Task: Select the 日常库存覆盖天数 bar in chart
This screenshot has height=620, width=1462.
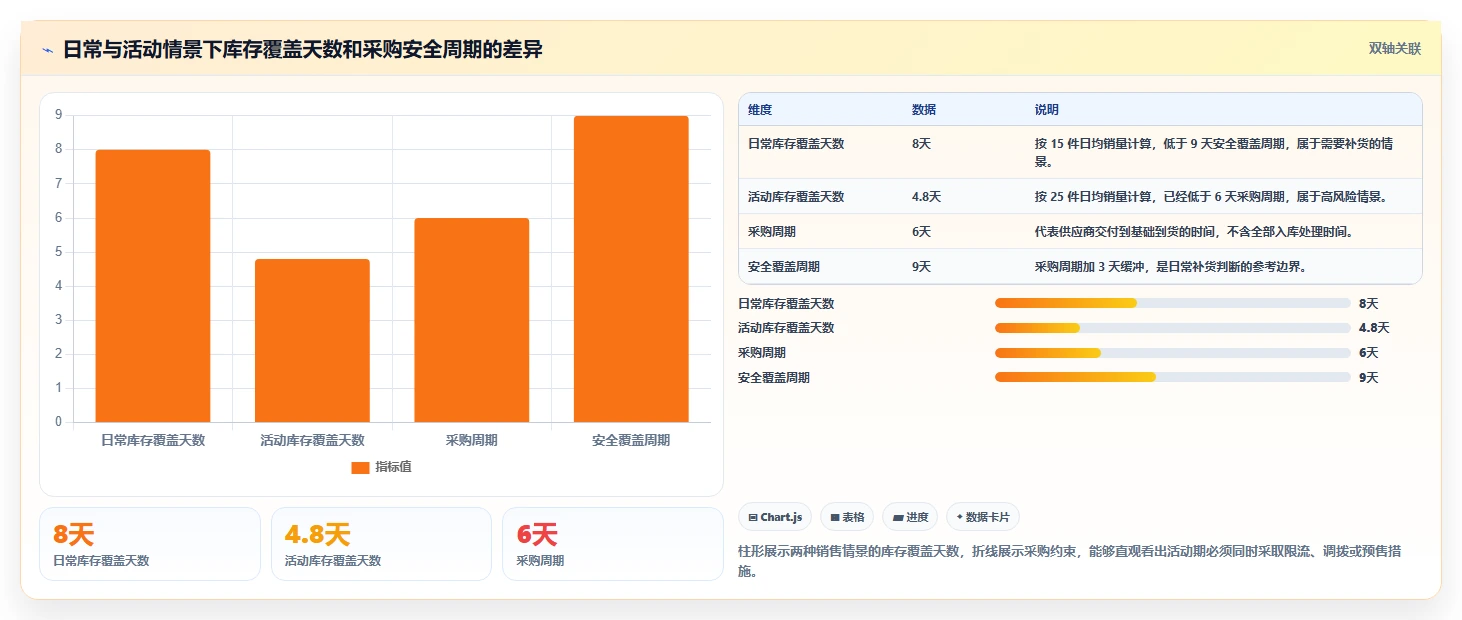Action: click(153, 286)
